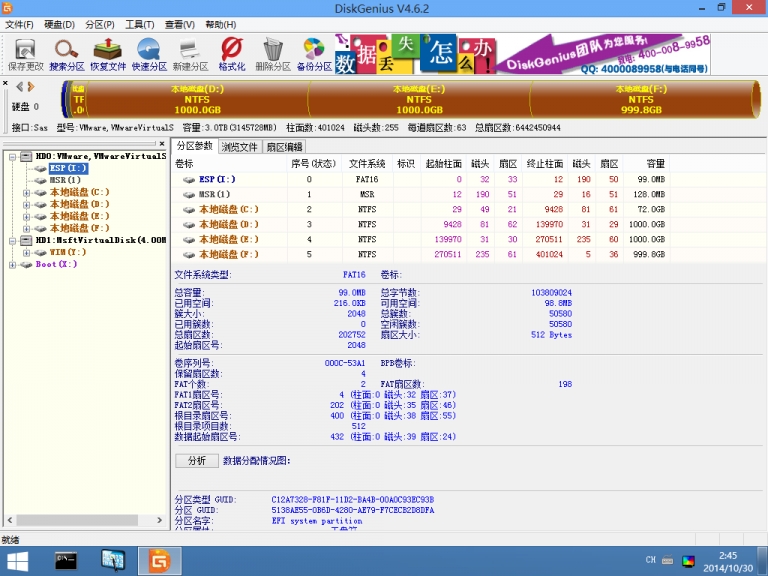Click tree panel scroll left arrow

click(10, 520)
